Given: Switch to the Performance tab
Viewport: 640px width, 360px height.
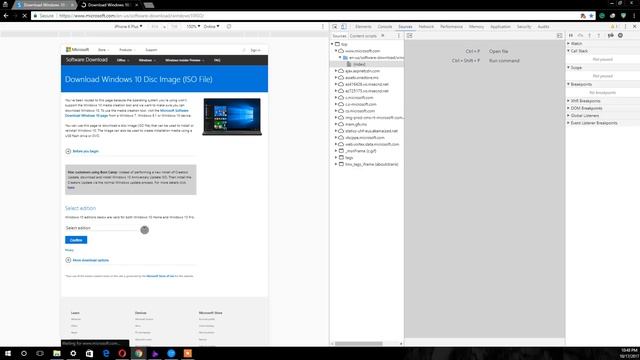Looking at the screenshot, I should tap(451, 27).
